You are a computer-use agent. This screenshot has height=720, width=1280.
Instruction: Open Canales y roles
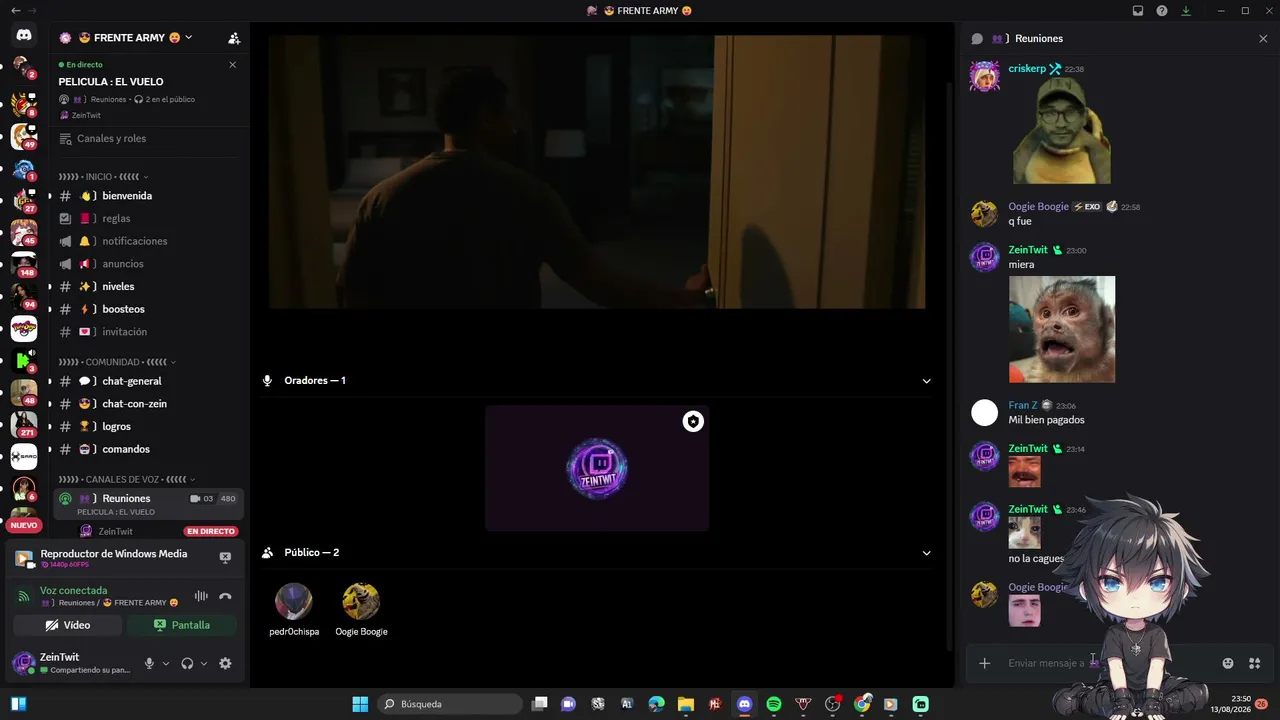tap(149, 139)
